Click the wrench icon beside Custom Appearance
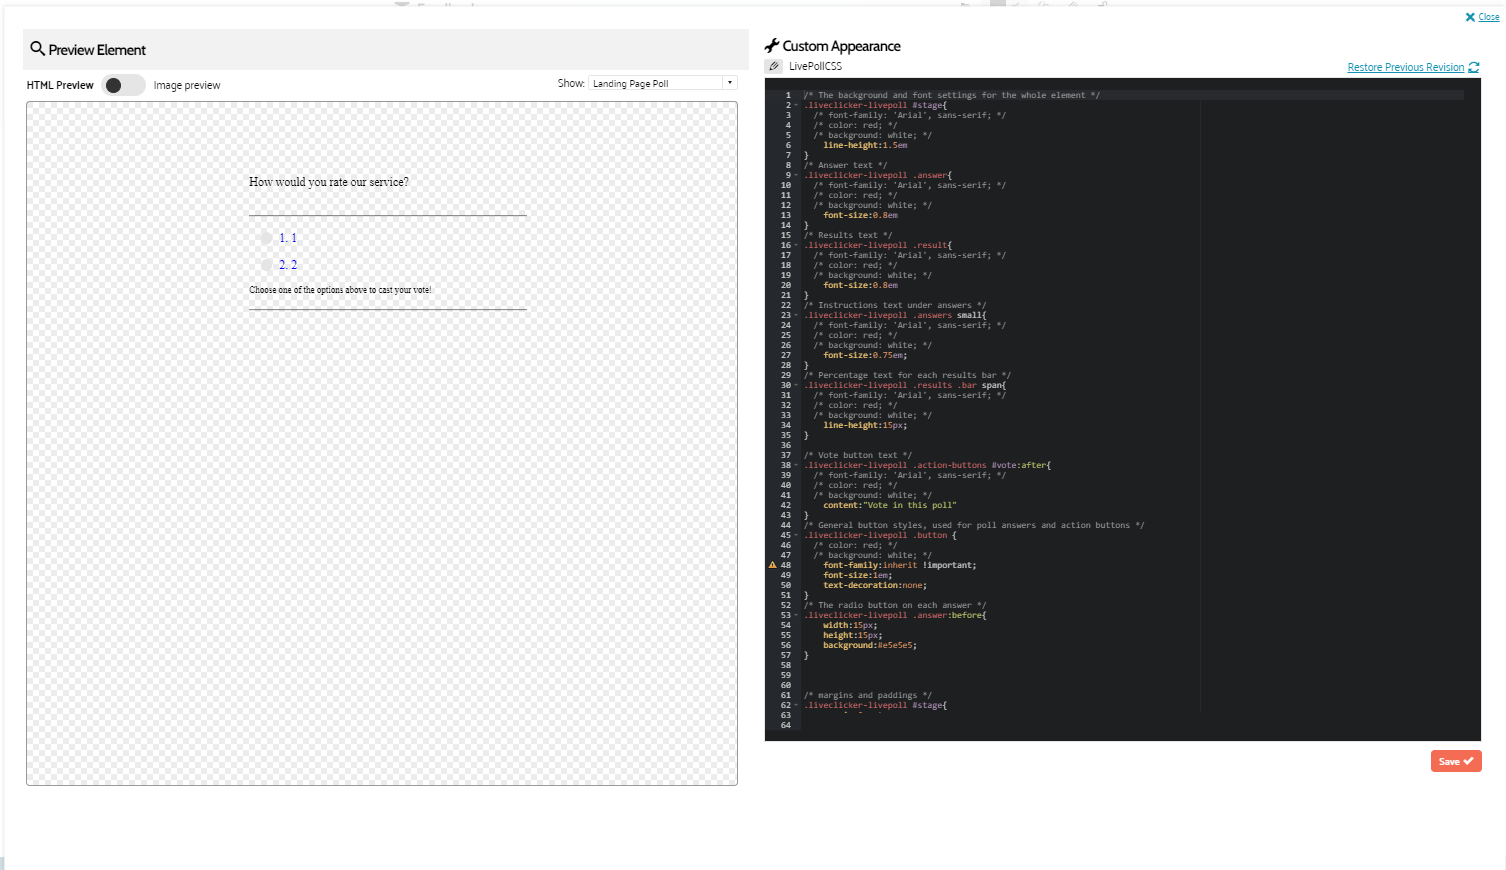Viewport: 1506px width, 870px height. (771, 46)
